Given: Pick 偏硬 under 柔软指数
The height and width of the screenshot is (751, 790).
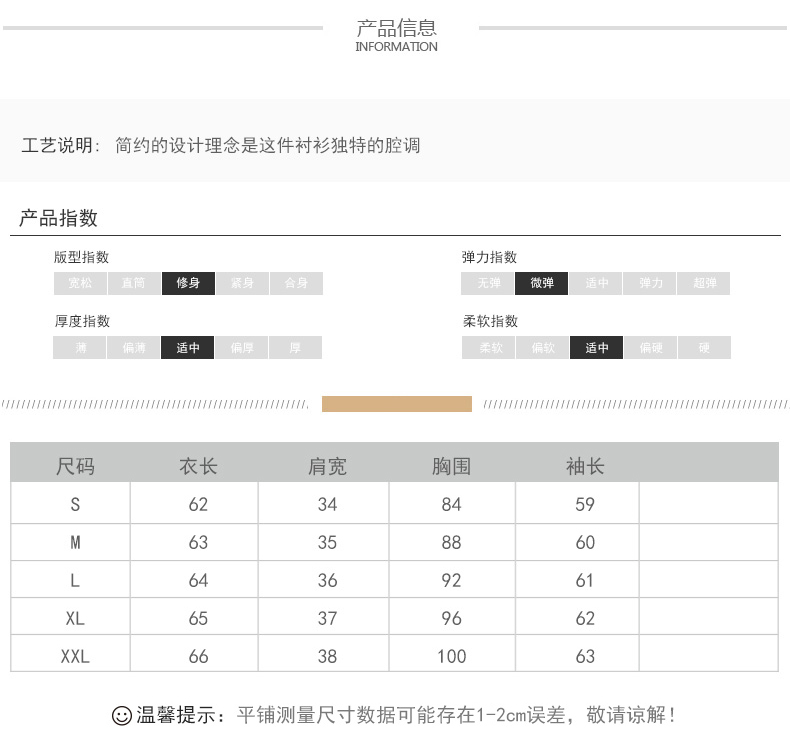Looking at the screenshot, I should (x=651, y=348).
